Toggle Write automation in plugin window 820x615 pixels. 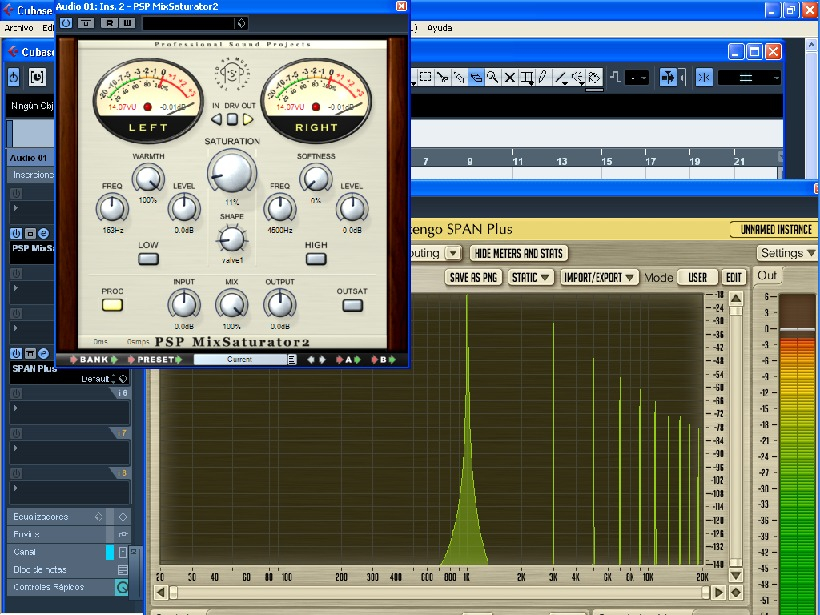(x=127, y=23)
